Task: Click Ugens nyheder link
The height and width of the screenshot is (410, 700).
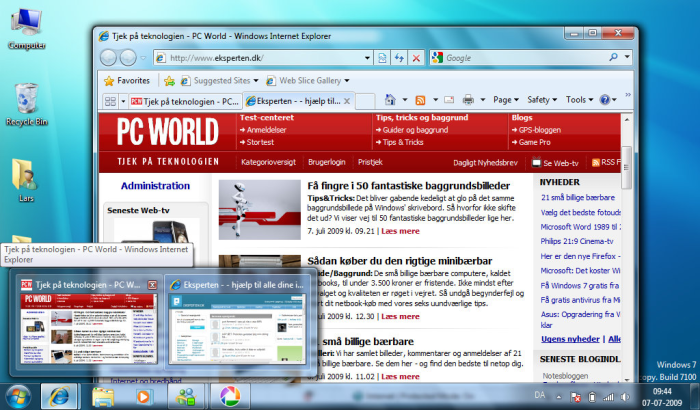Action: 570,339
